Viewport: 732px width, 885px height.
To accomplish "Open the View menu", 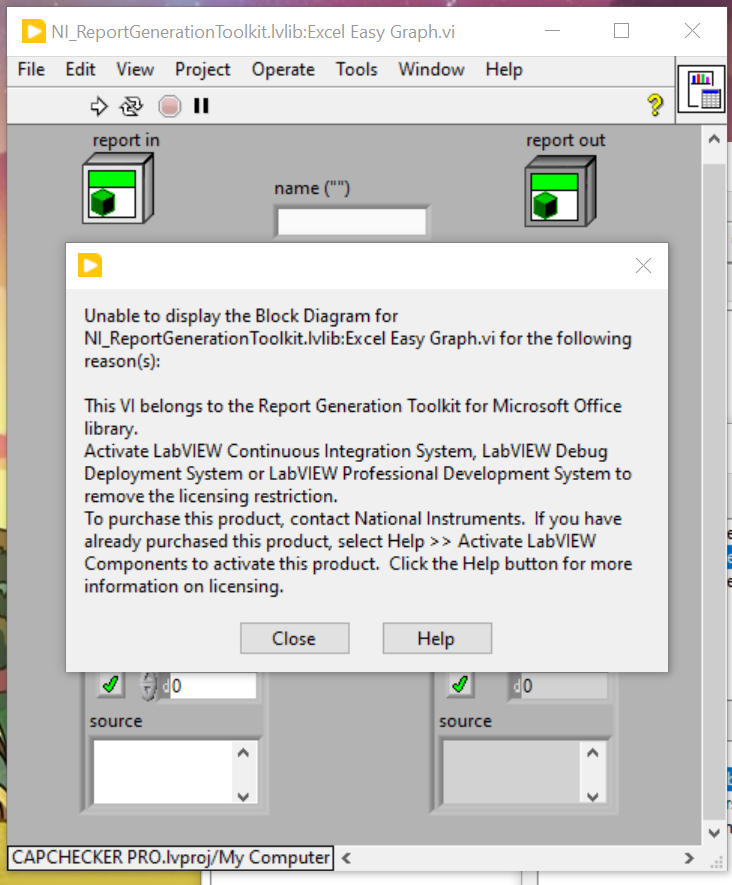I will pos(135,69).
